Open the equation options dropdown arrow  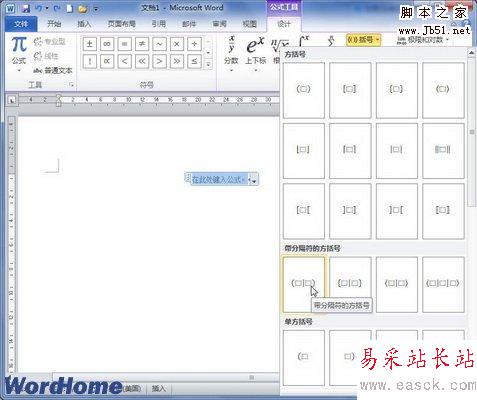[254, 180]
